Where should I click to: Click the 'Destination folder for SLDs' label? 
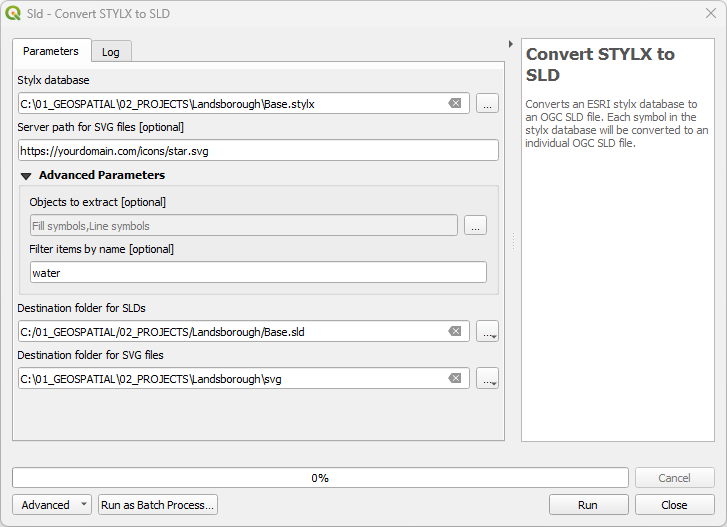click(x=81, y=308)
